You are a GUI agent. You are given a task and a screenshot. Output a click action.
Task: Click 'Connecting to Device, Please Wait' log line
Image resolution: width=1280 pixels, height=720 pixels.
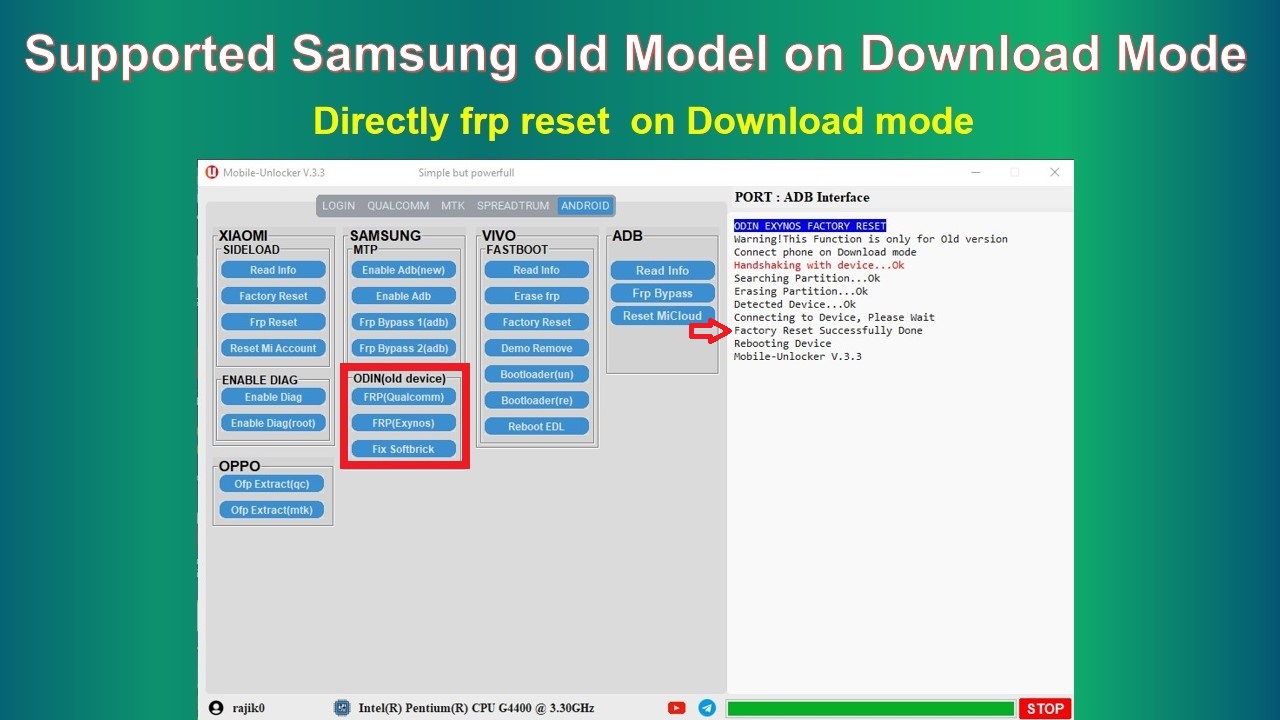pyautogui.click(x=834, y=317)
